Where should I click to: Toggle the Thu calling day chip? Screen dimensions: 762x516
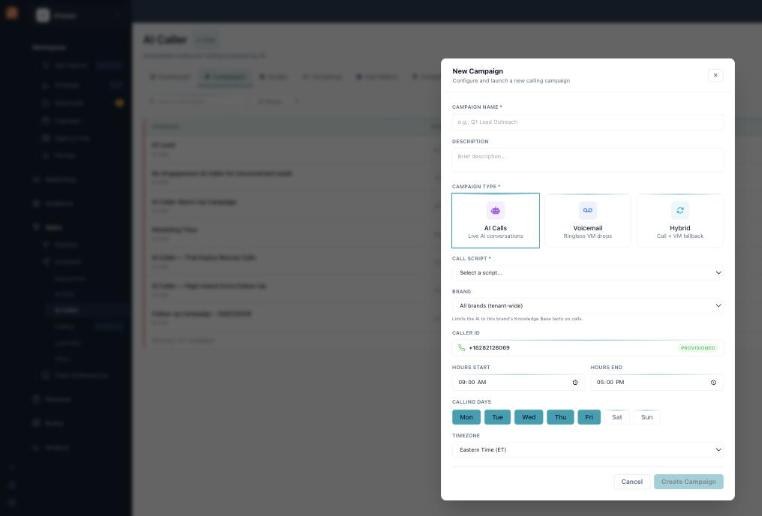(x=560, y=417)
